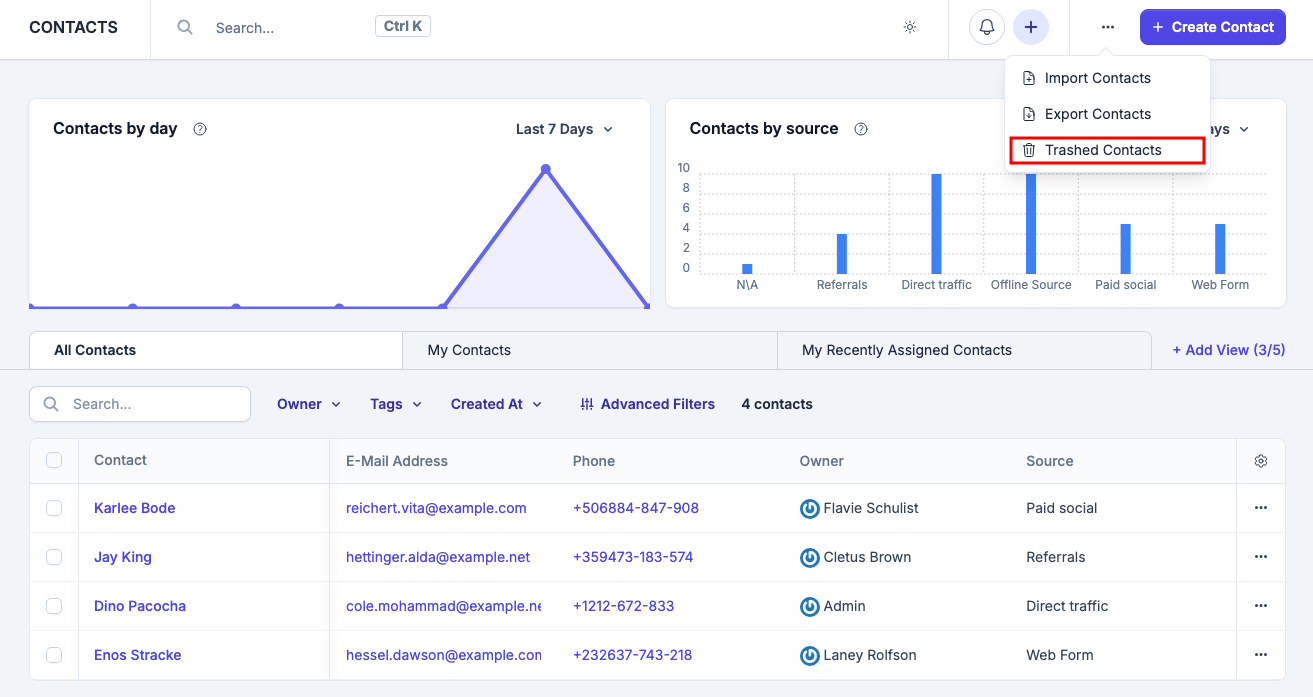Choose Export Contacts from menu
The height and width of the screenshot is (697, 1313).
coord(1107,114)
